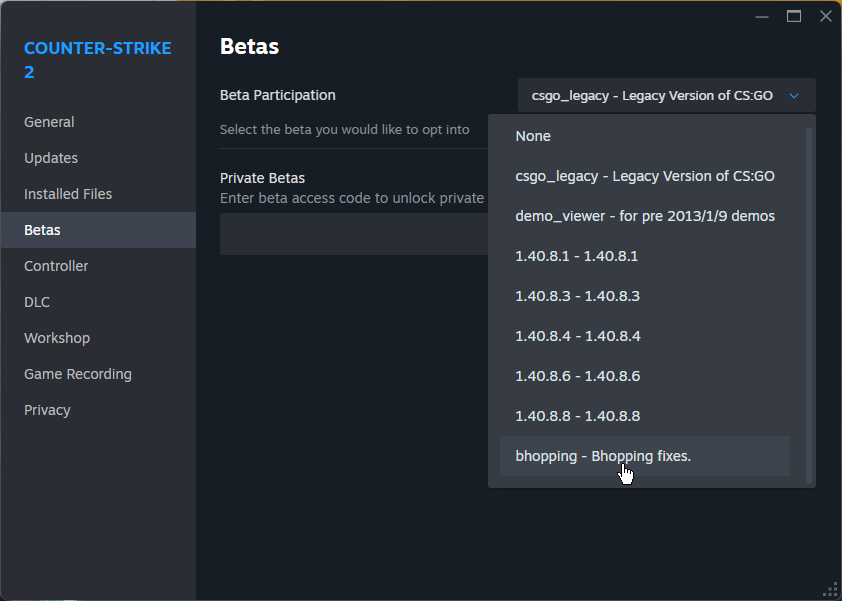This screenshot has height=601, width=842.
Task: Go to the Game Recording section
Action: point(98,374)
